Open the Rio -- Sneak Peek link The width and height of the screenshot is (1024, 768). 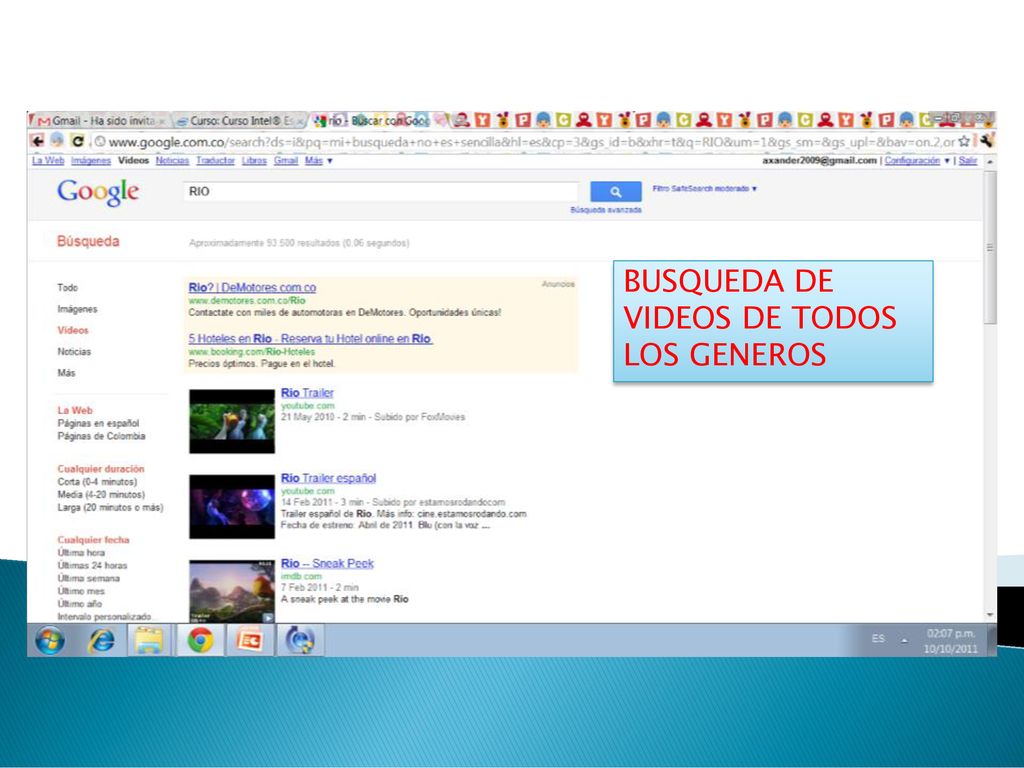[327, 563]
